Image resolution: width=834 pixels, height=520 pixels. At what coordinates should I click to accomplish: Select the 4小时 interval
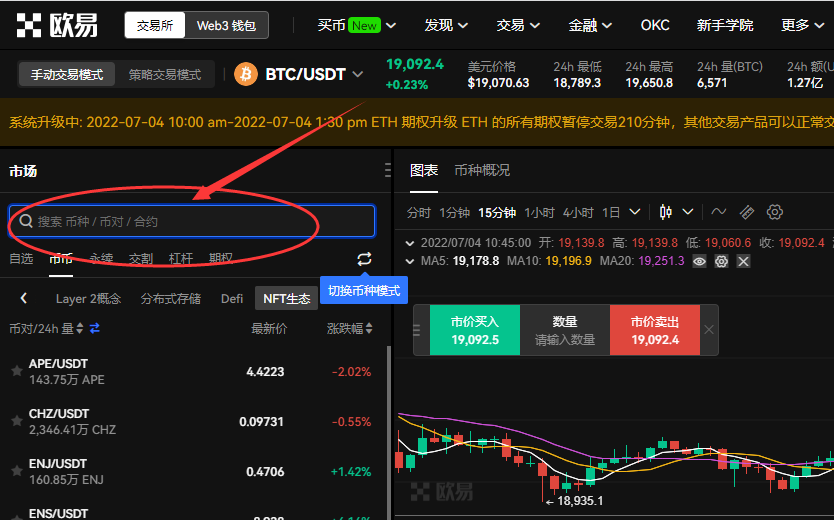pyautogui.click(x=578, y=213)
